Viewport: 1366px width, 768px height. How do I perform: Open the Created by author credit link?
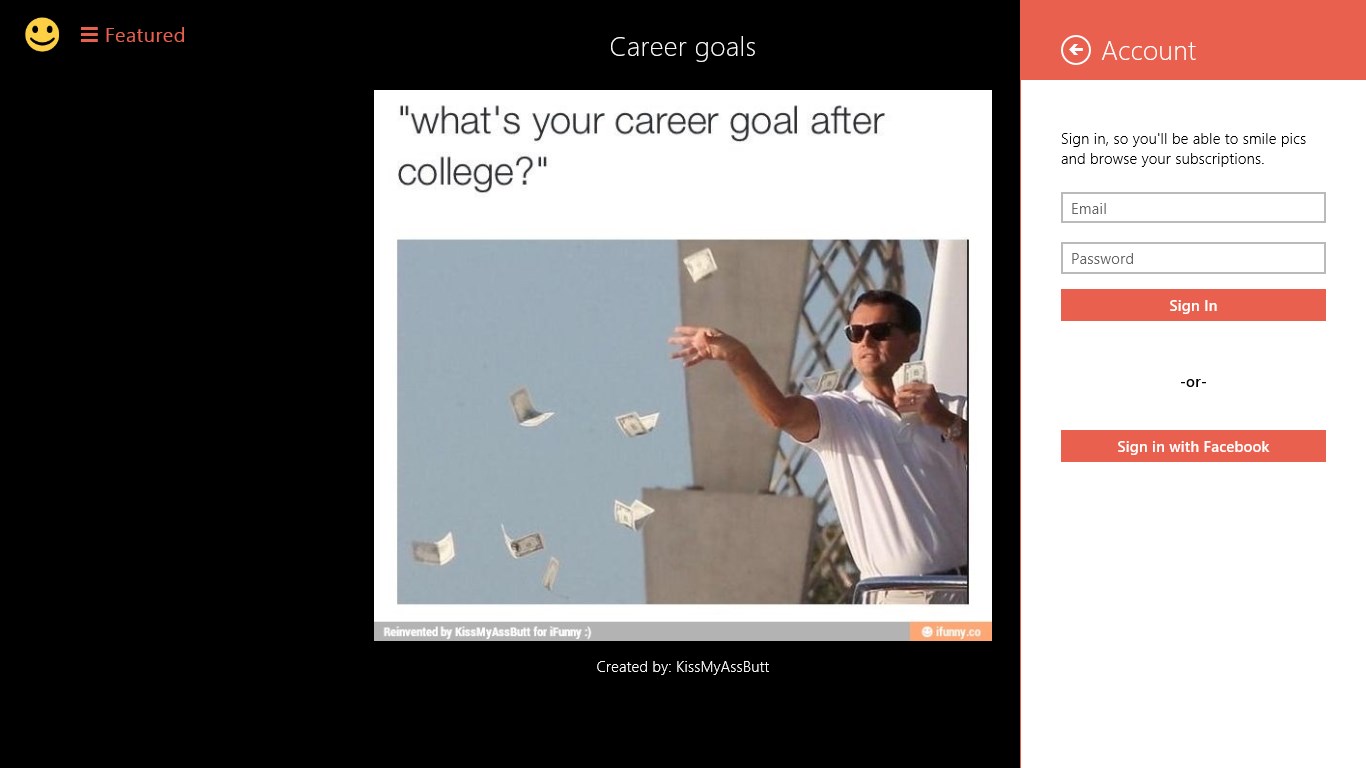click(683, 667)
